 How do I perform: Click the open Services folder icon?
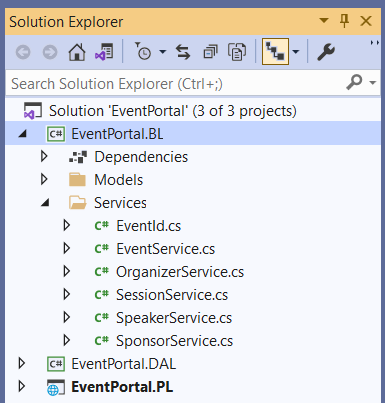[x=78, y=203]
